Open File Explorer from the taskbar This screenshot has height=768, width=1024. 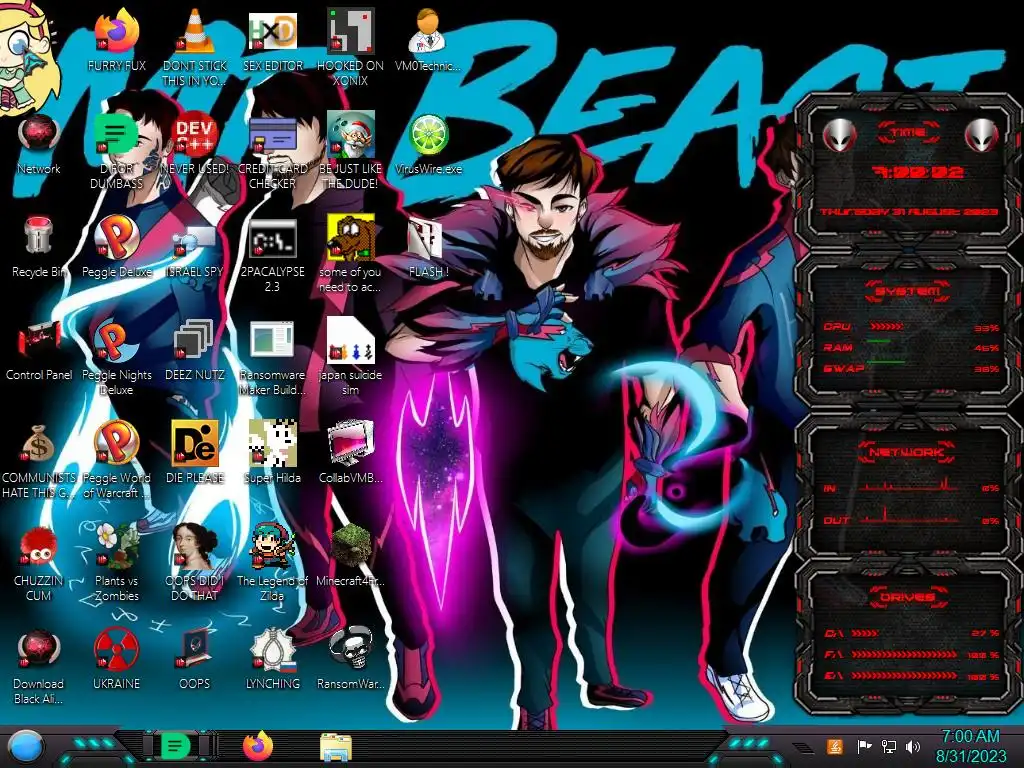(x=336, y=747)
